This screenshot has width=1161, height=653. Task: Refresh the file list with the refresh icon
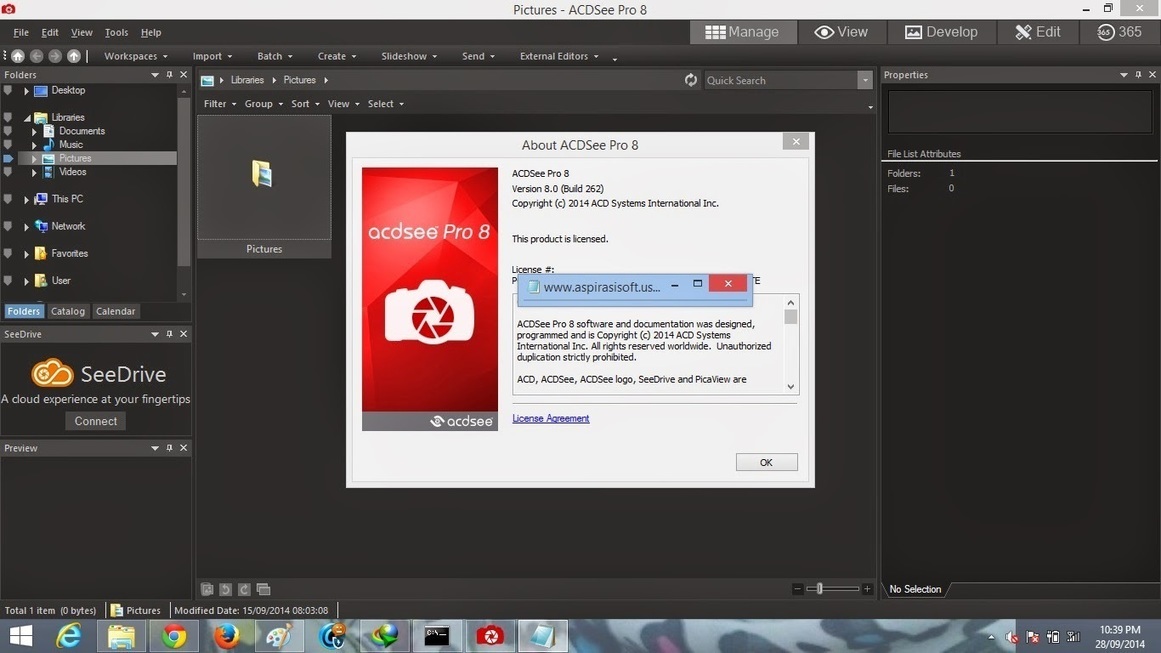pos(691,80)
